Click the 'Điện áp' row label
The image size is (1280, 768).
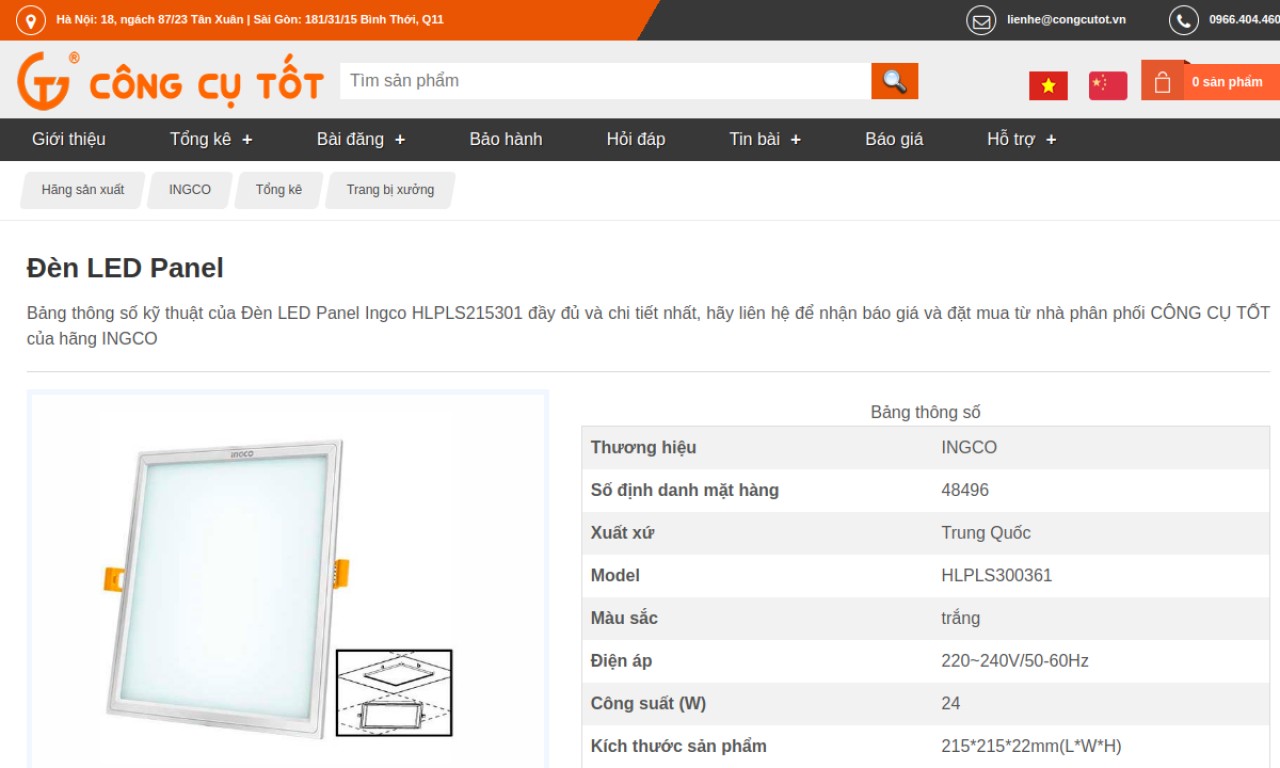click(621, 661)
